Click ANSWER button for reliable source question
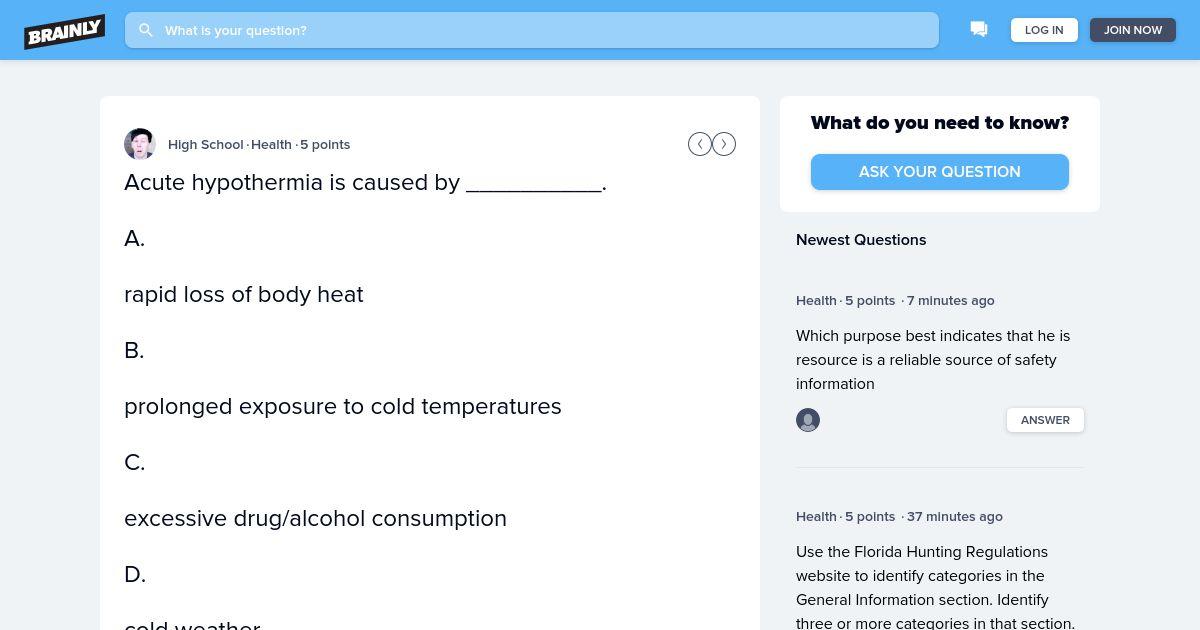The width and height of the screenshot is (1200, 630). (1045, 420)
